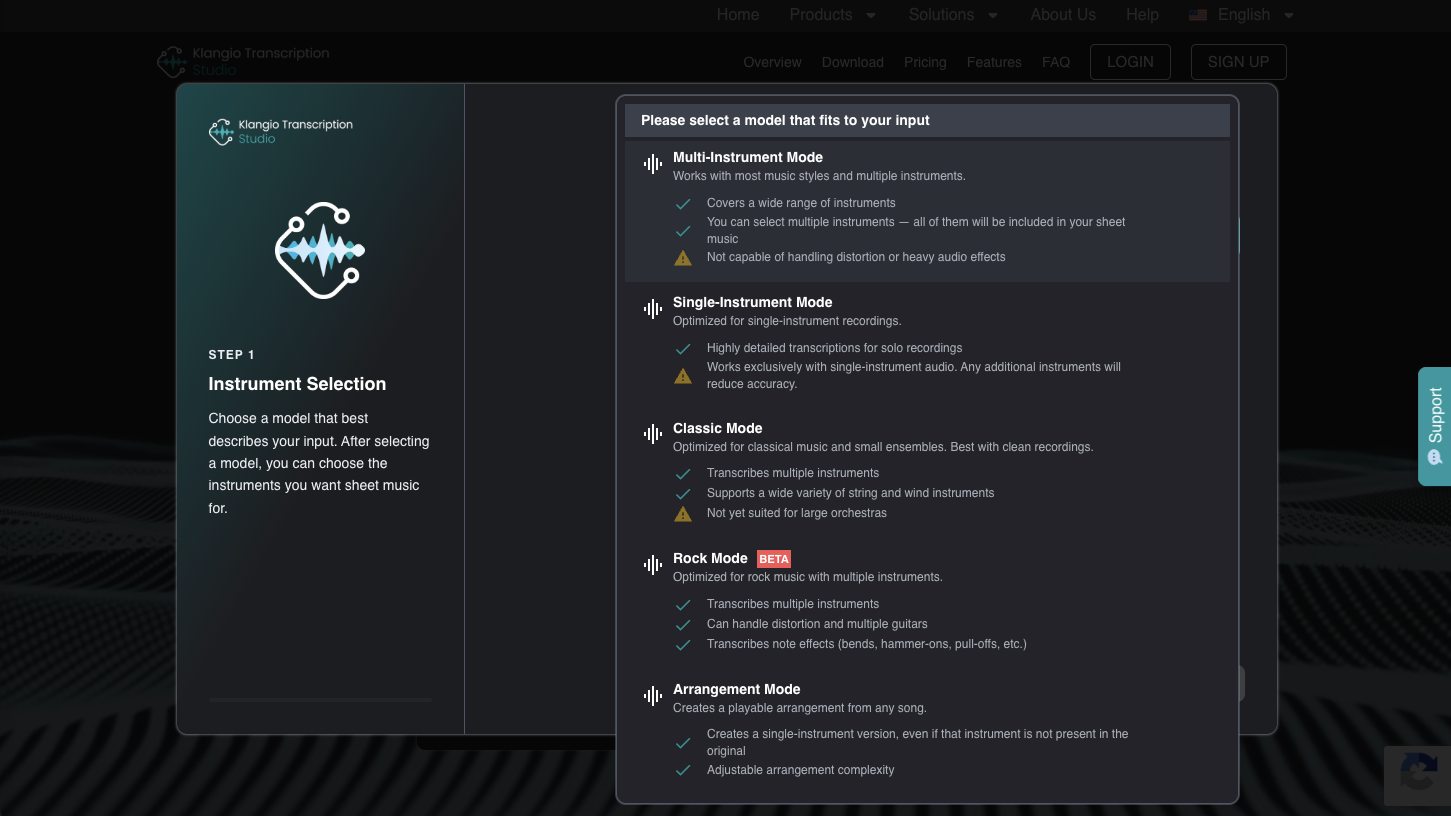The height and width of the screenshot is (816, 1451).
Task: Click the US flag language icon
Action: [x=1198, y=15]
